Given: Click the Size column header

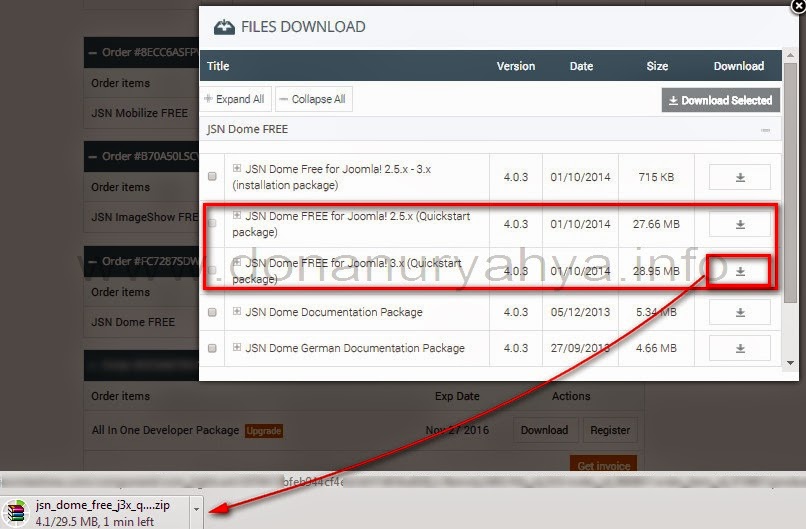Looking at the screenshot, I should tap(657, 66).
